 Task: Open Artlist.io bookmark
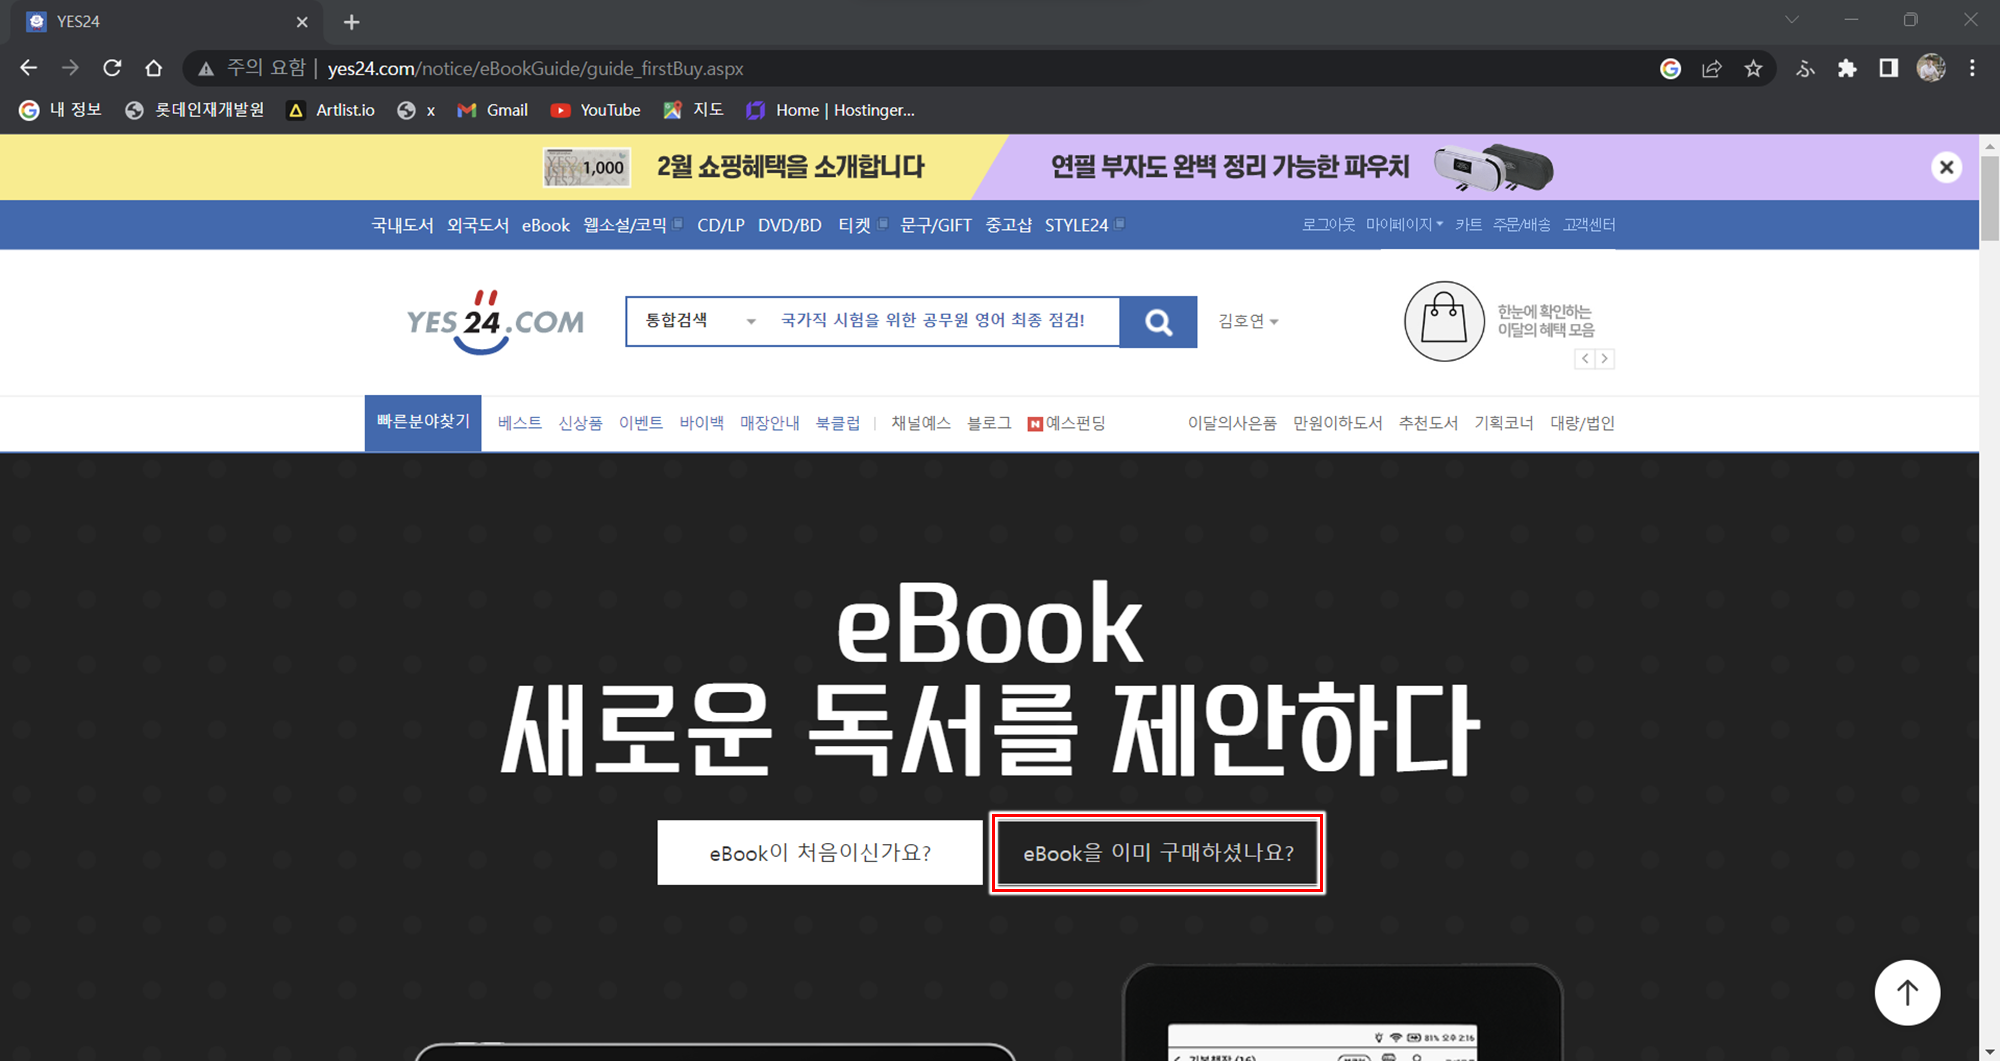(x=331, y=110)
